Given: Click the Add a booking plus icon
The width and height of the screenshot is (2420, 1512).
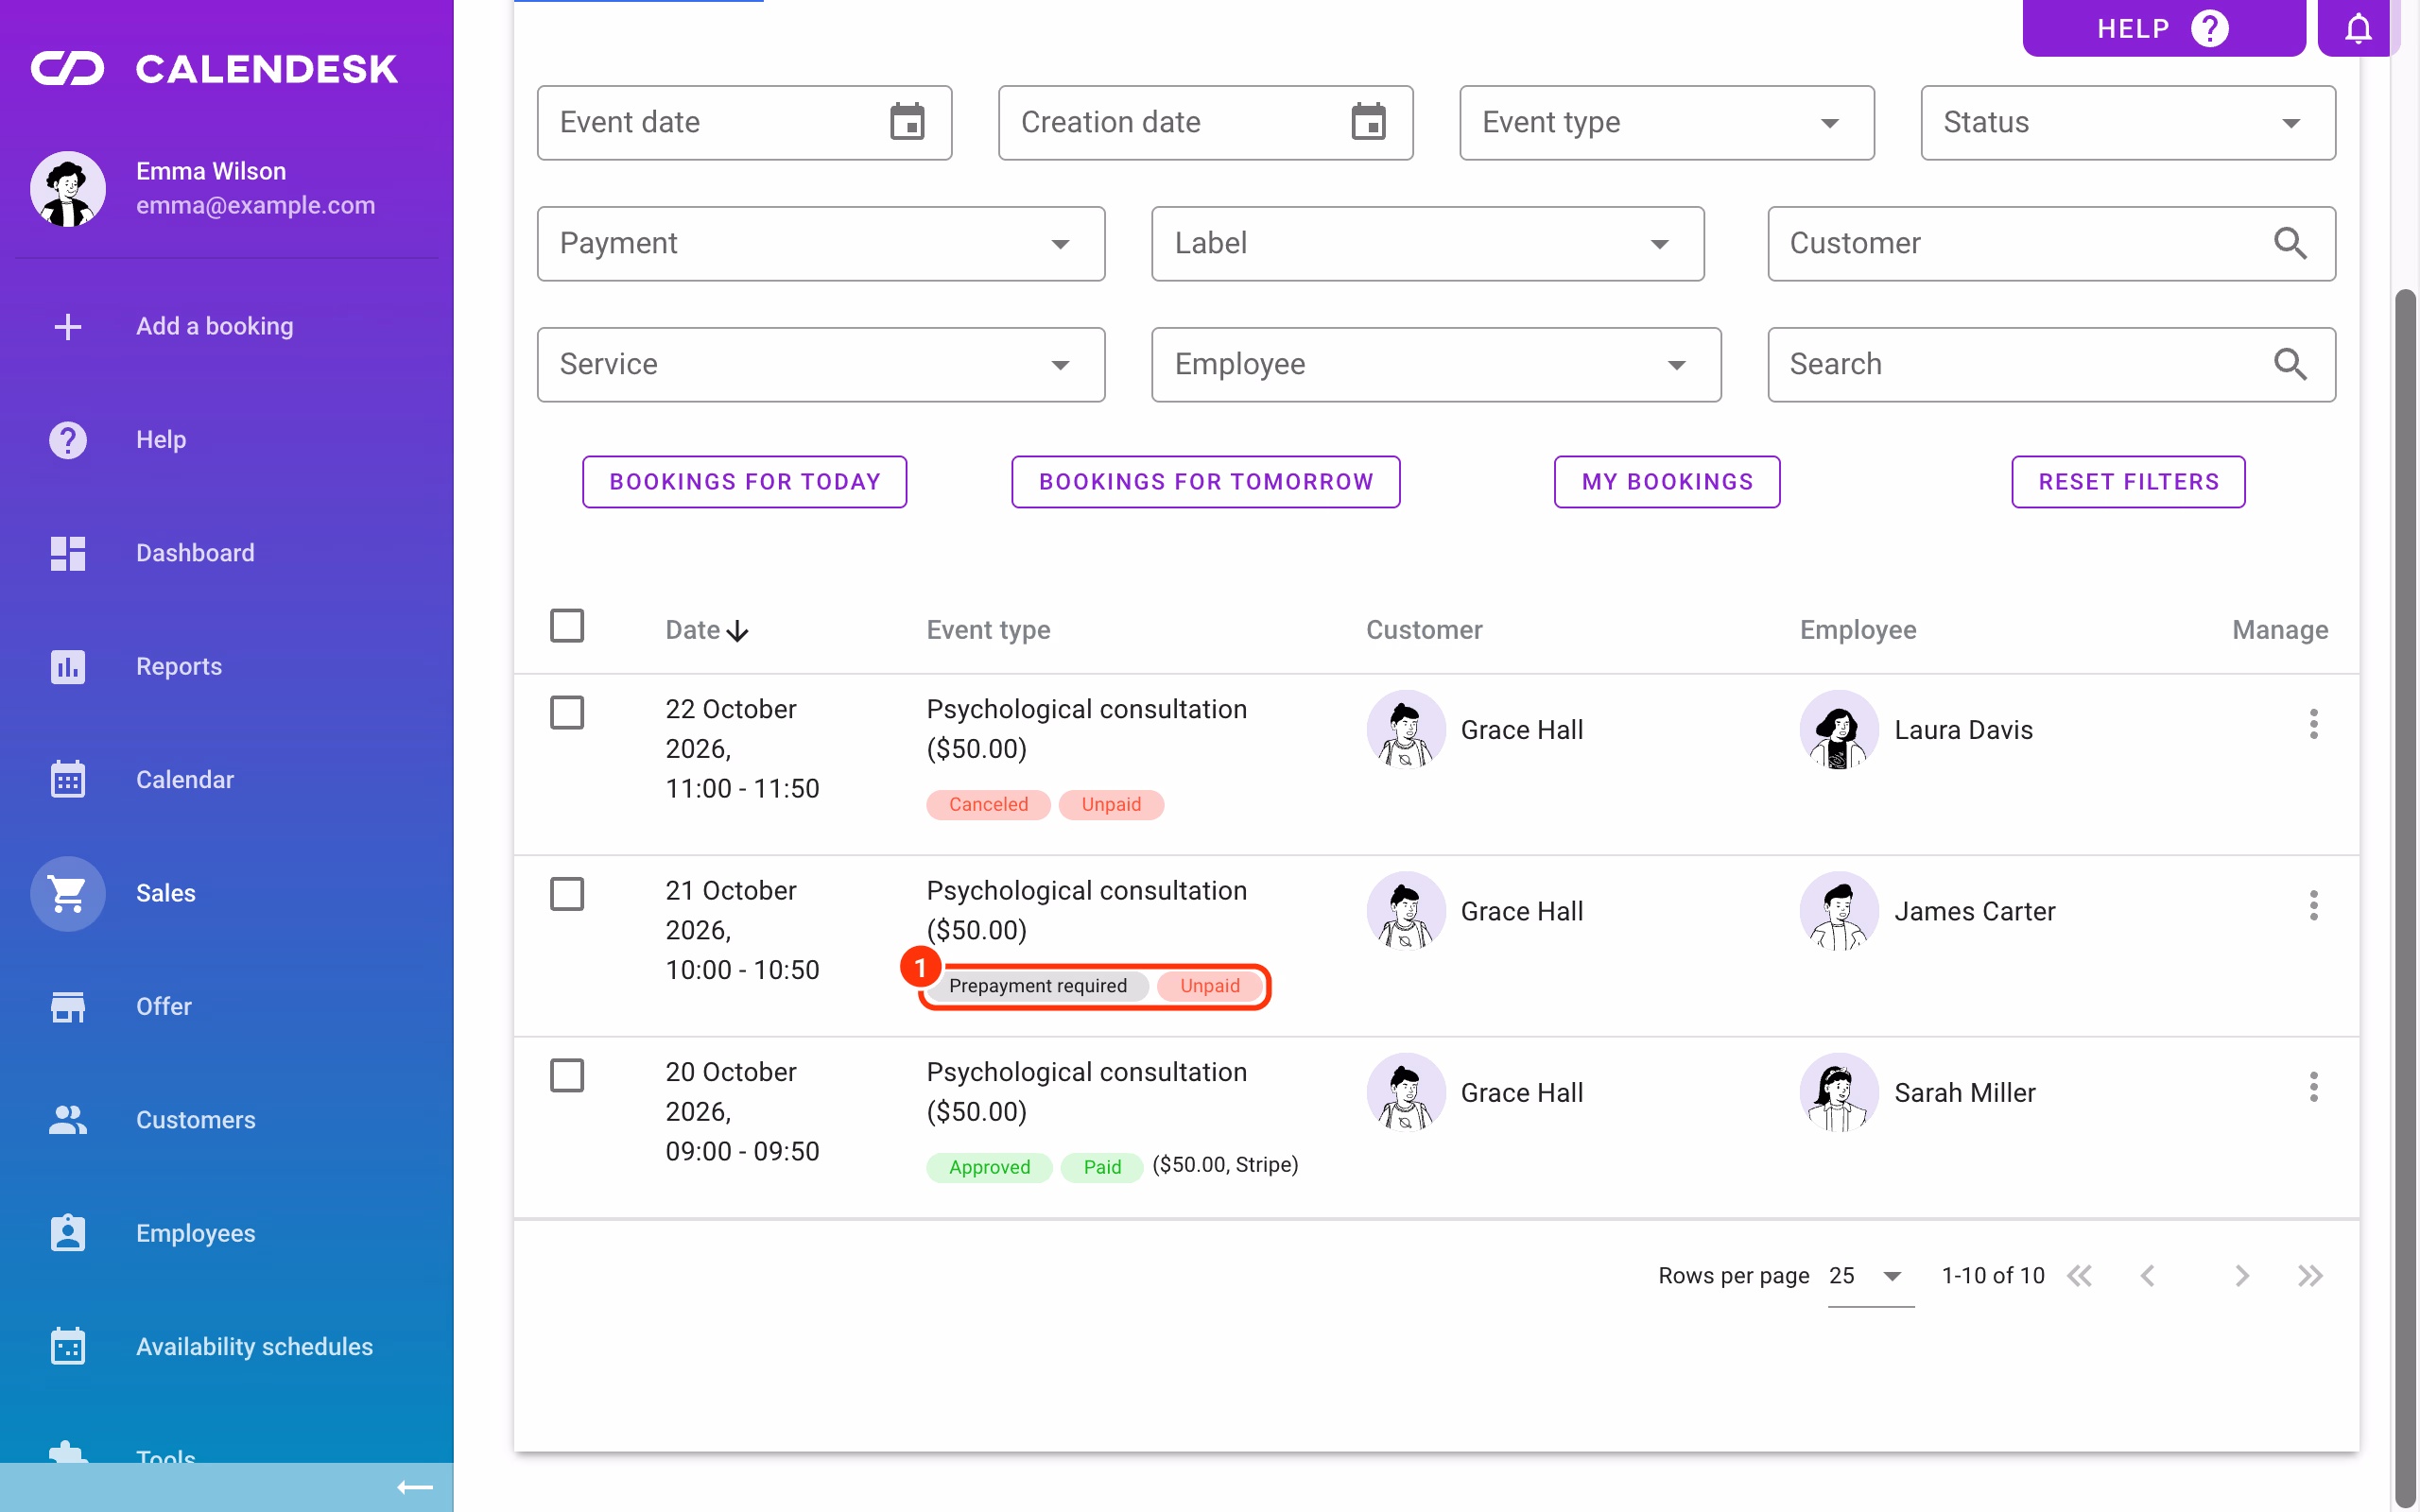Looking at the screenshot, I should (x=67, y=326).
